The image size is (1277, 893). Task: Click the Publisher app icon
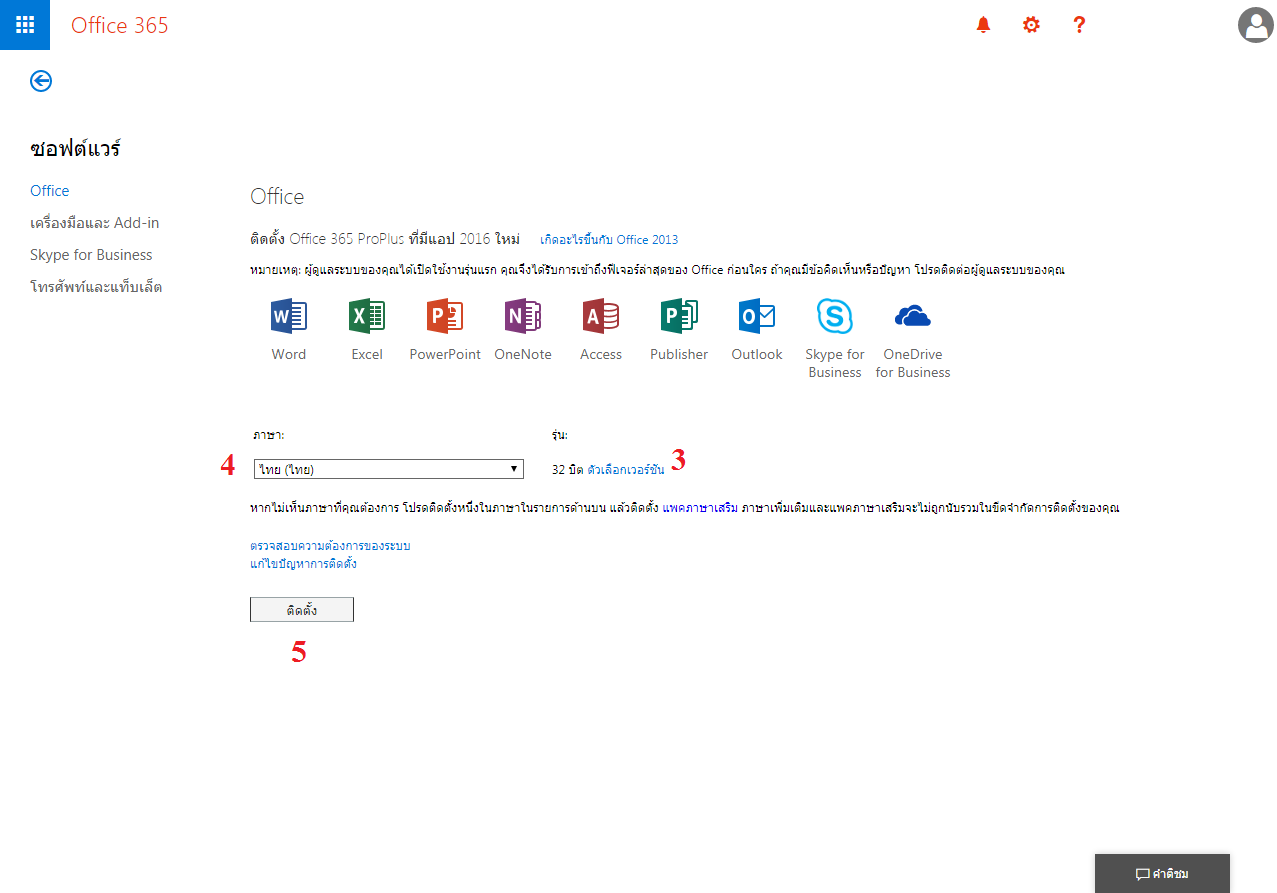click(x=679, y=317)
